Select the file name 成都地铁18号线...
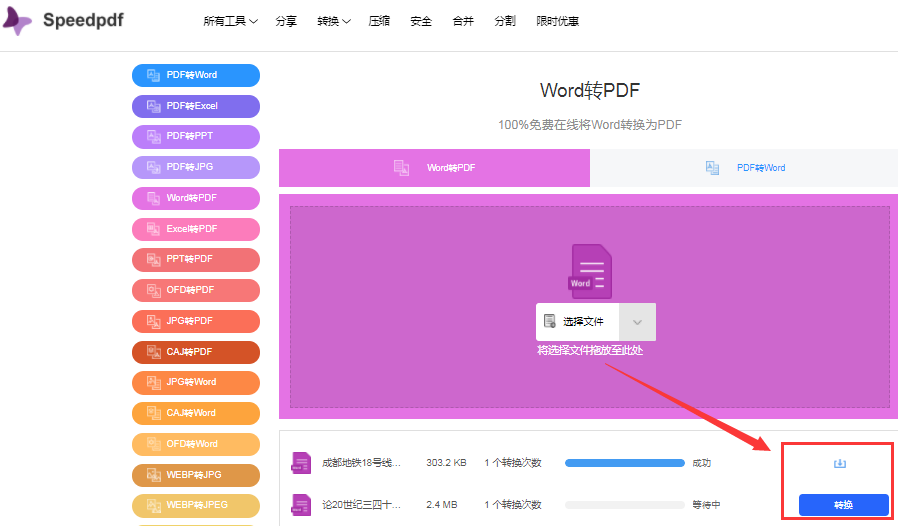 [x=361, y=463]
